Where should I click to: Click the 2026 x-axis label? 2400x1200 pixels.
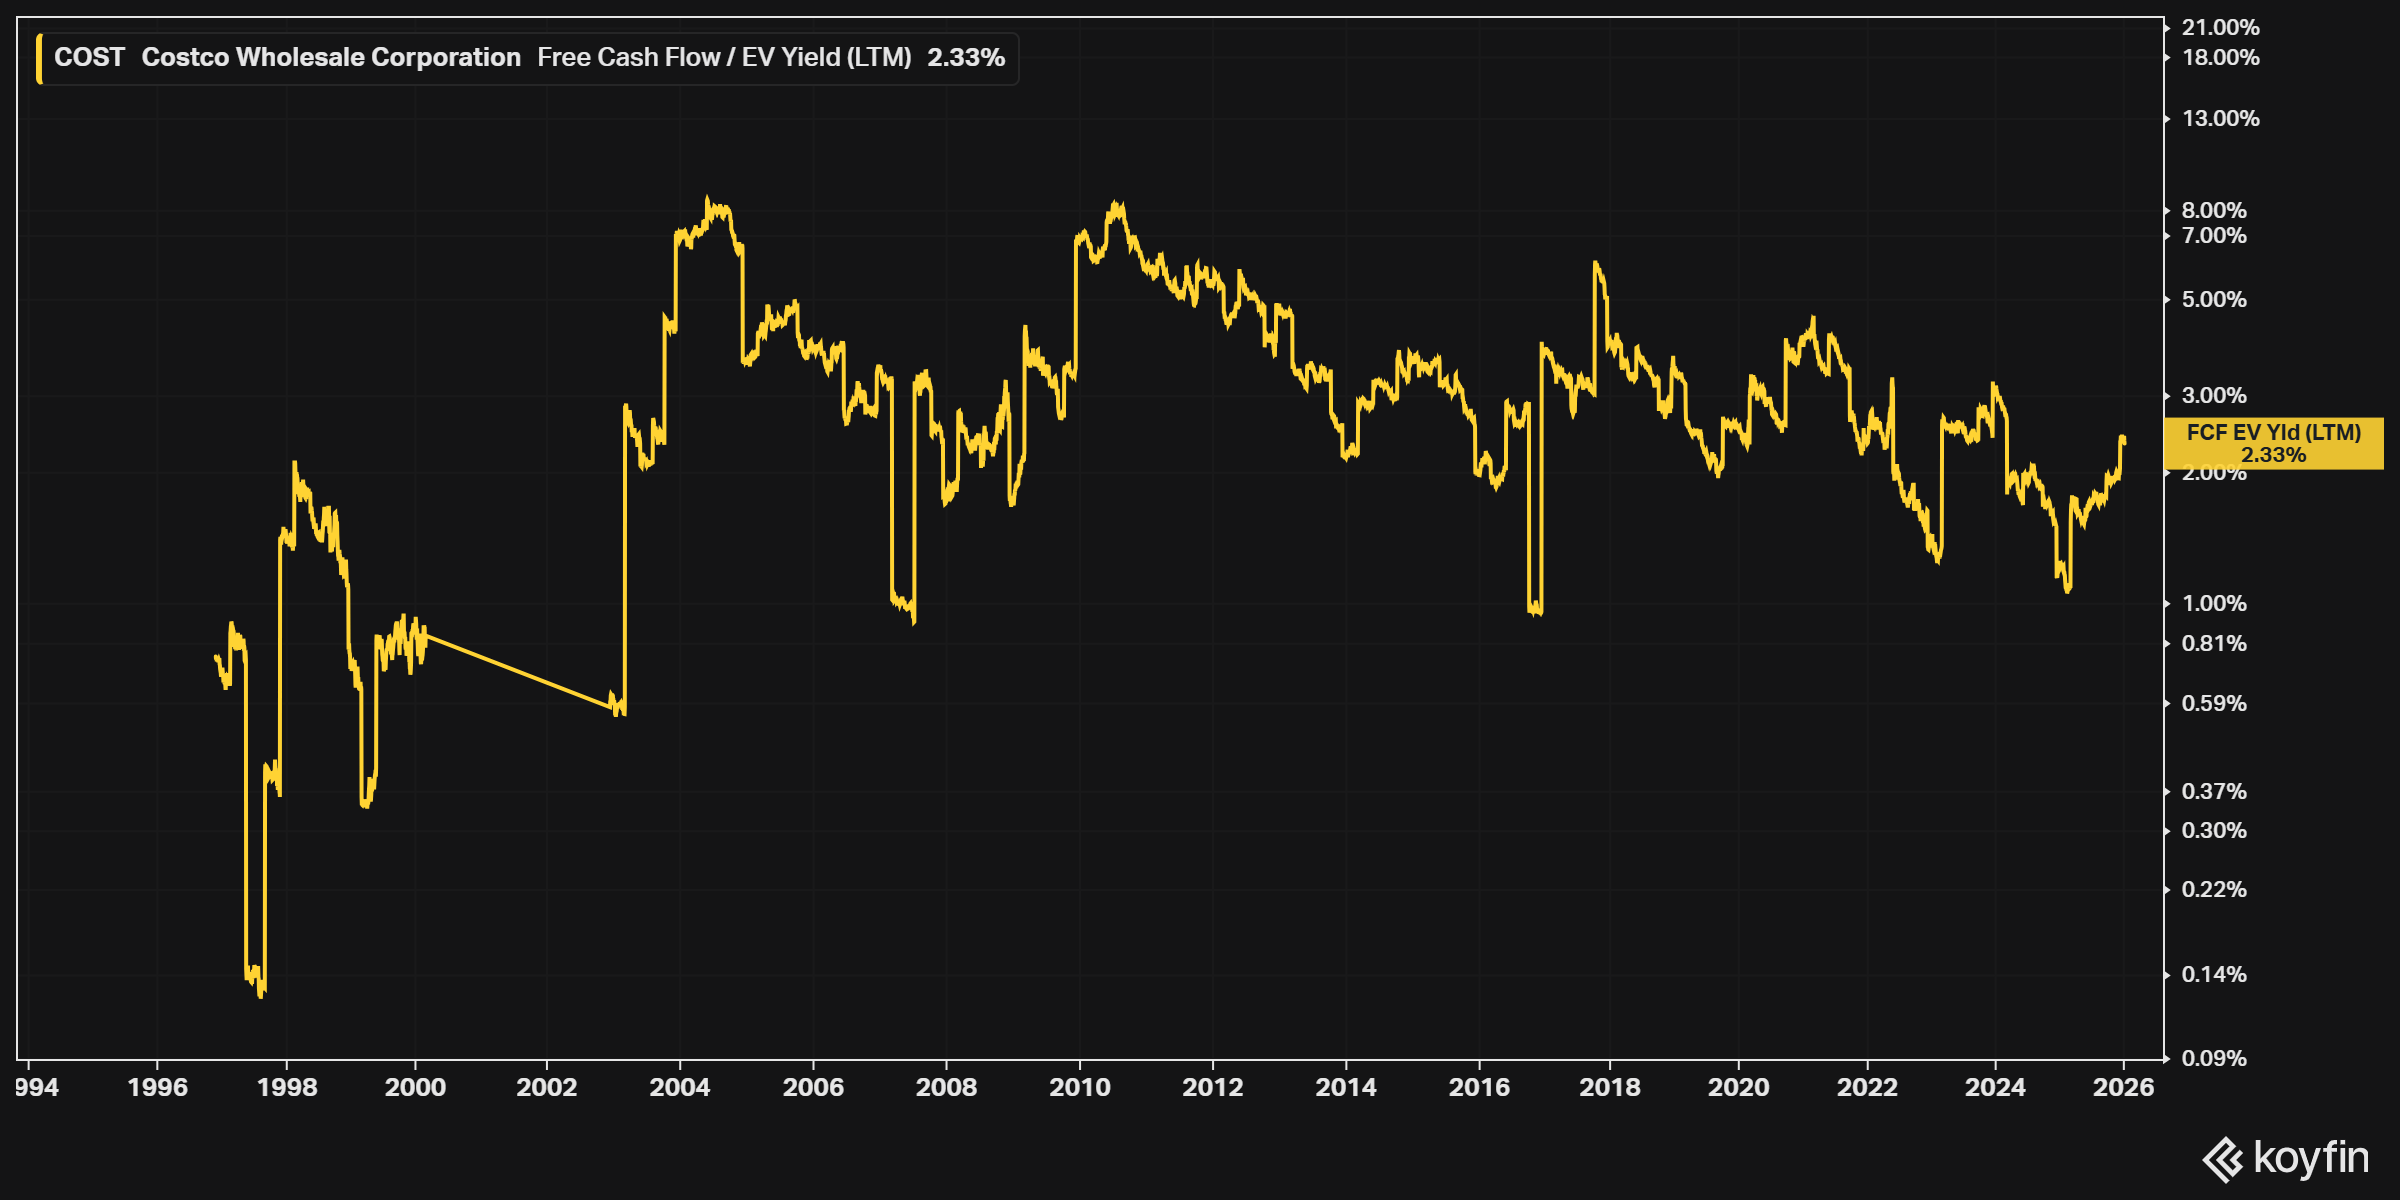[x=2123, y=1088]
